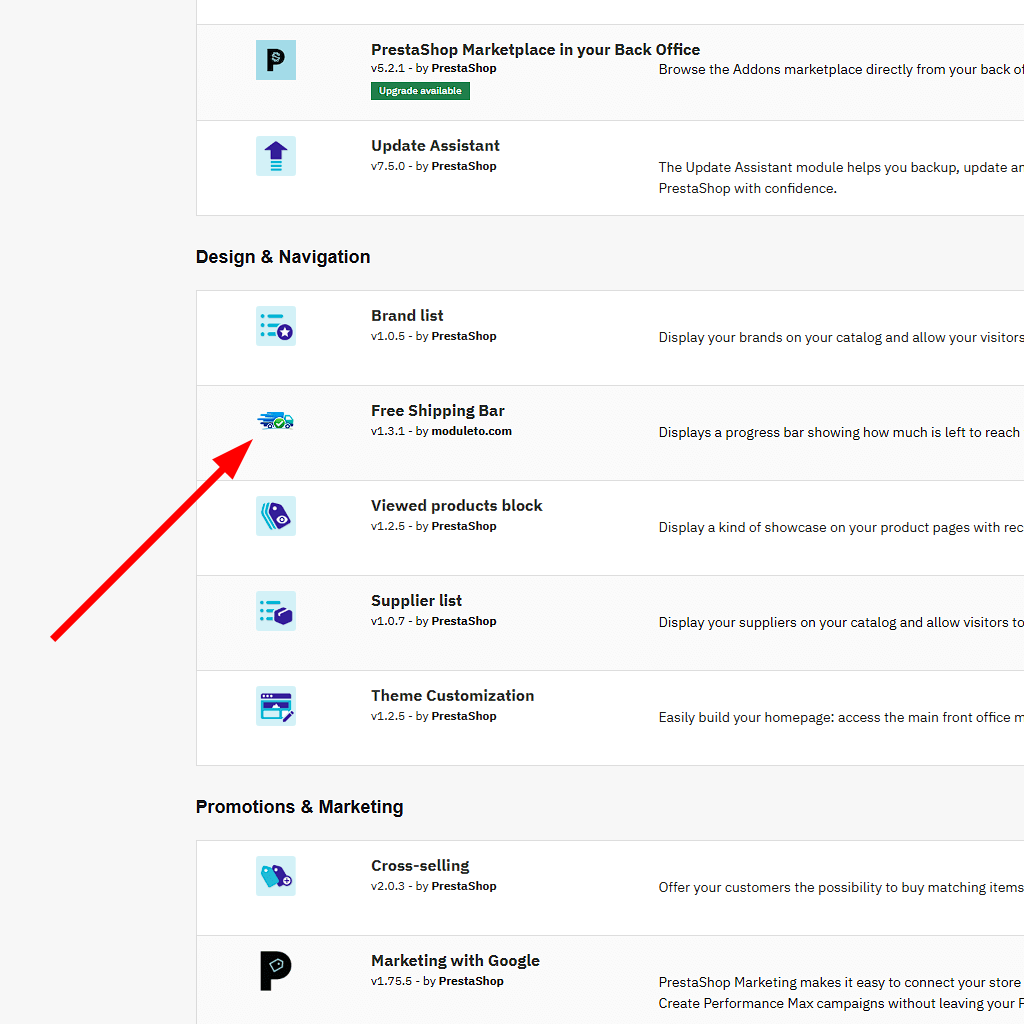
Task: Select the Viewed products block icon
Action: [276, 516]
